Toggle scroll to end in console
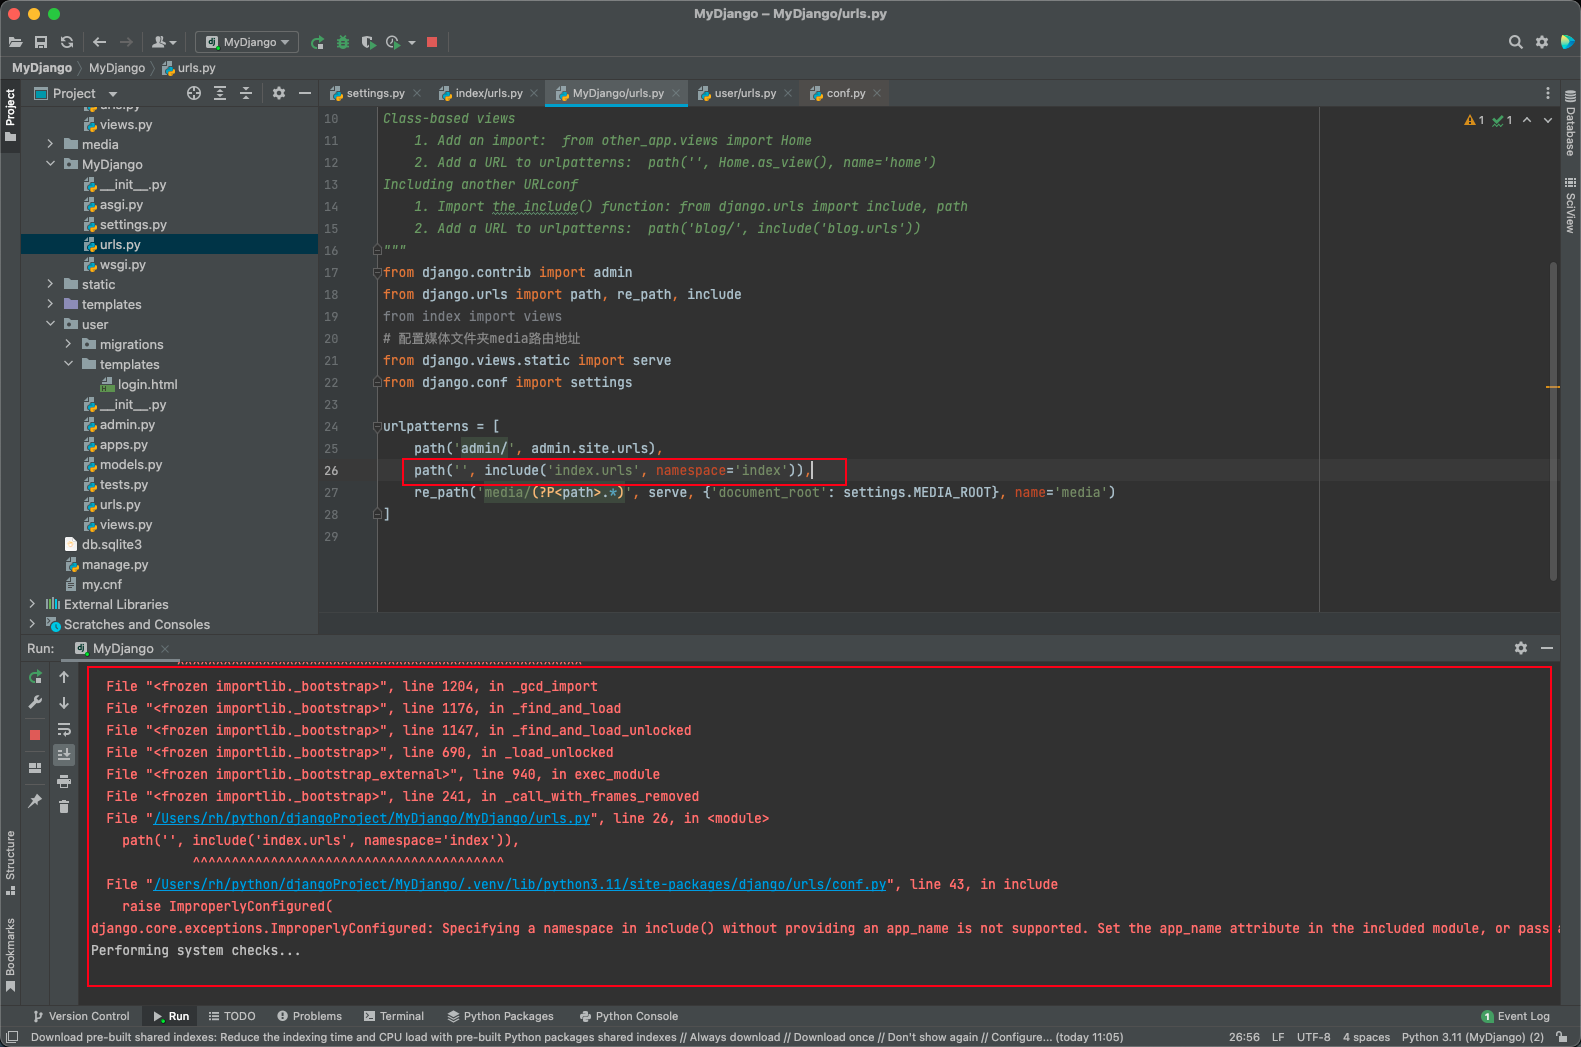The height and width of the screenshot is (1047, 1581). 64,755
